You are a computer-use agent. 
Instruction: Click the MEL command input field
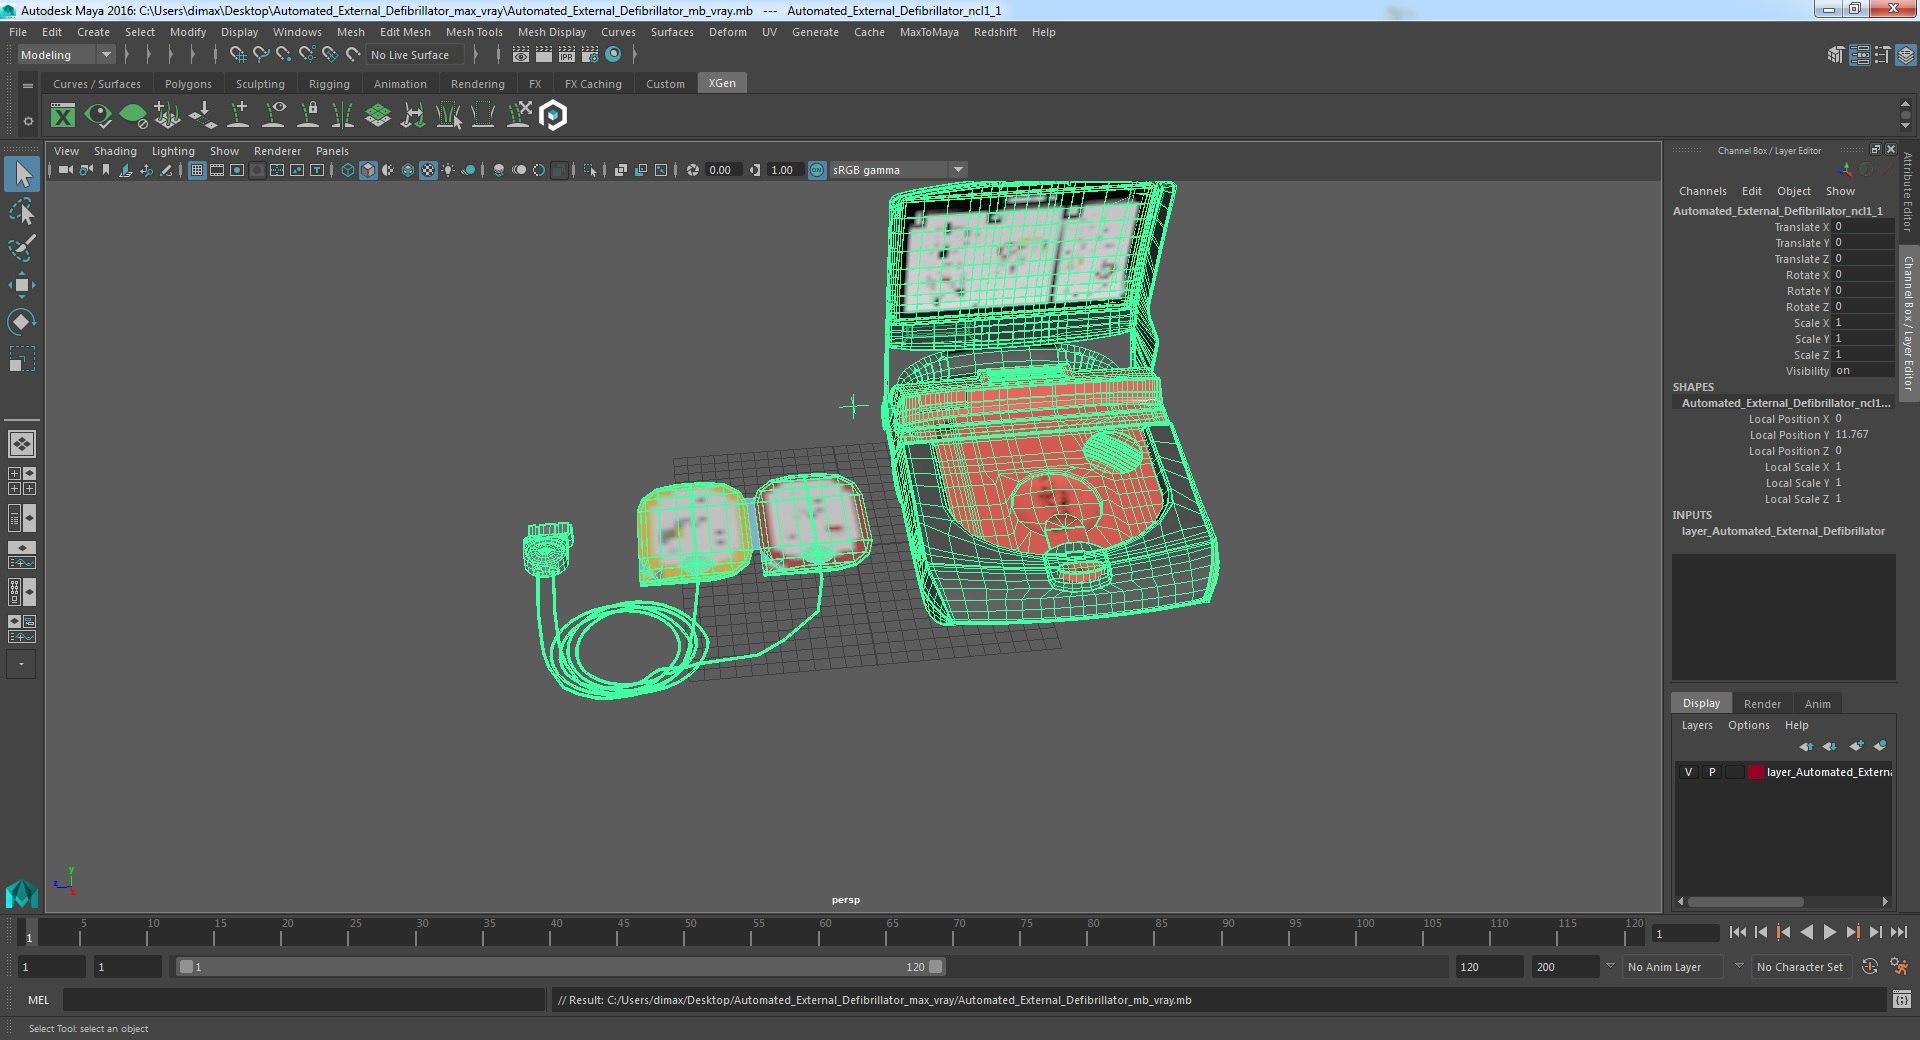(x=304, y=1000)
